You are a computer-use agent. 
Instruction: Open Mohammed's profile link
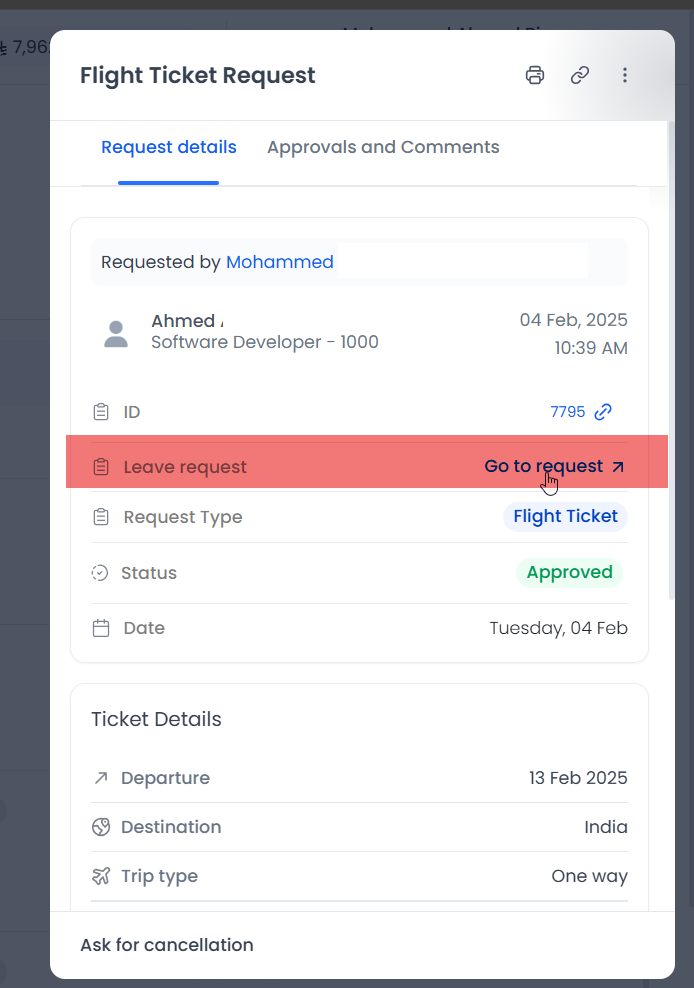280,261
